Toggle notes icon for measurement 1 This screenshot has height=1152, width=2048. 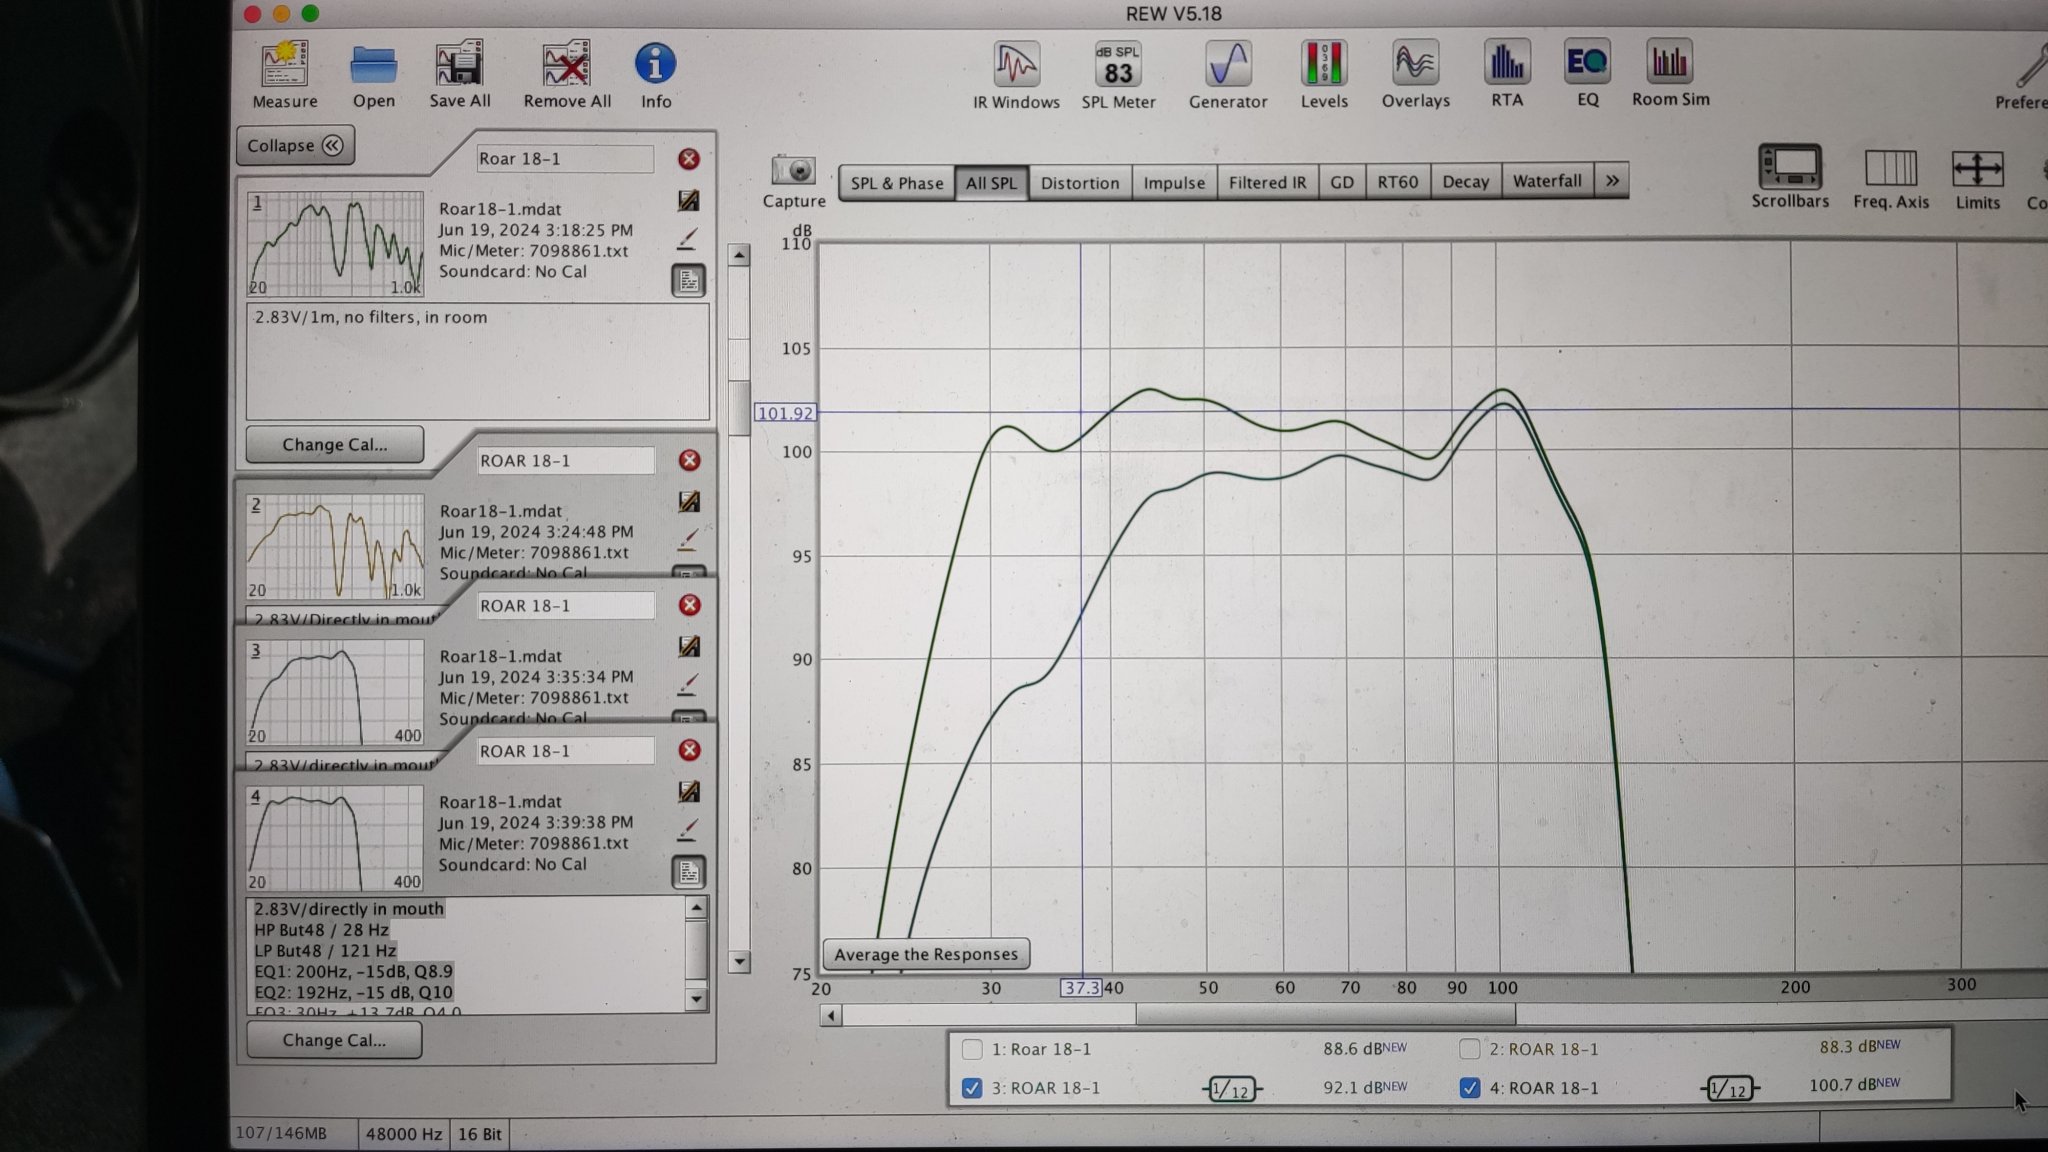(x=688, y=281)
